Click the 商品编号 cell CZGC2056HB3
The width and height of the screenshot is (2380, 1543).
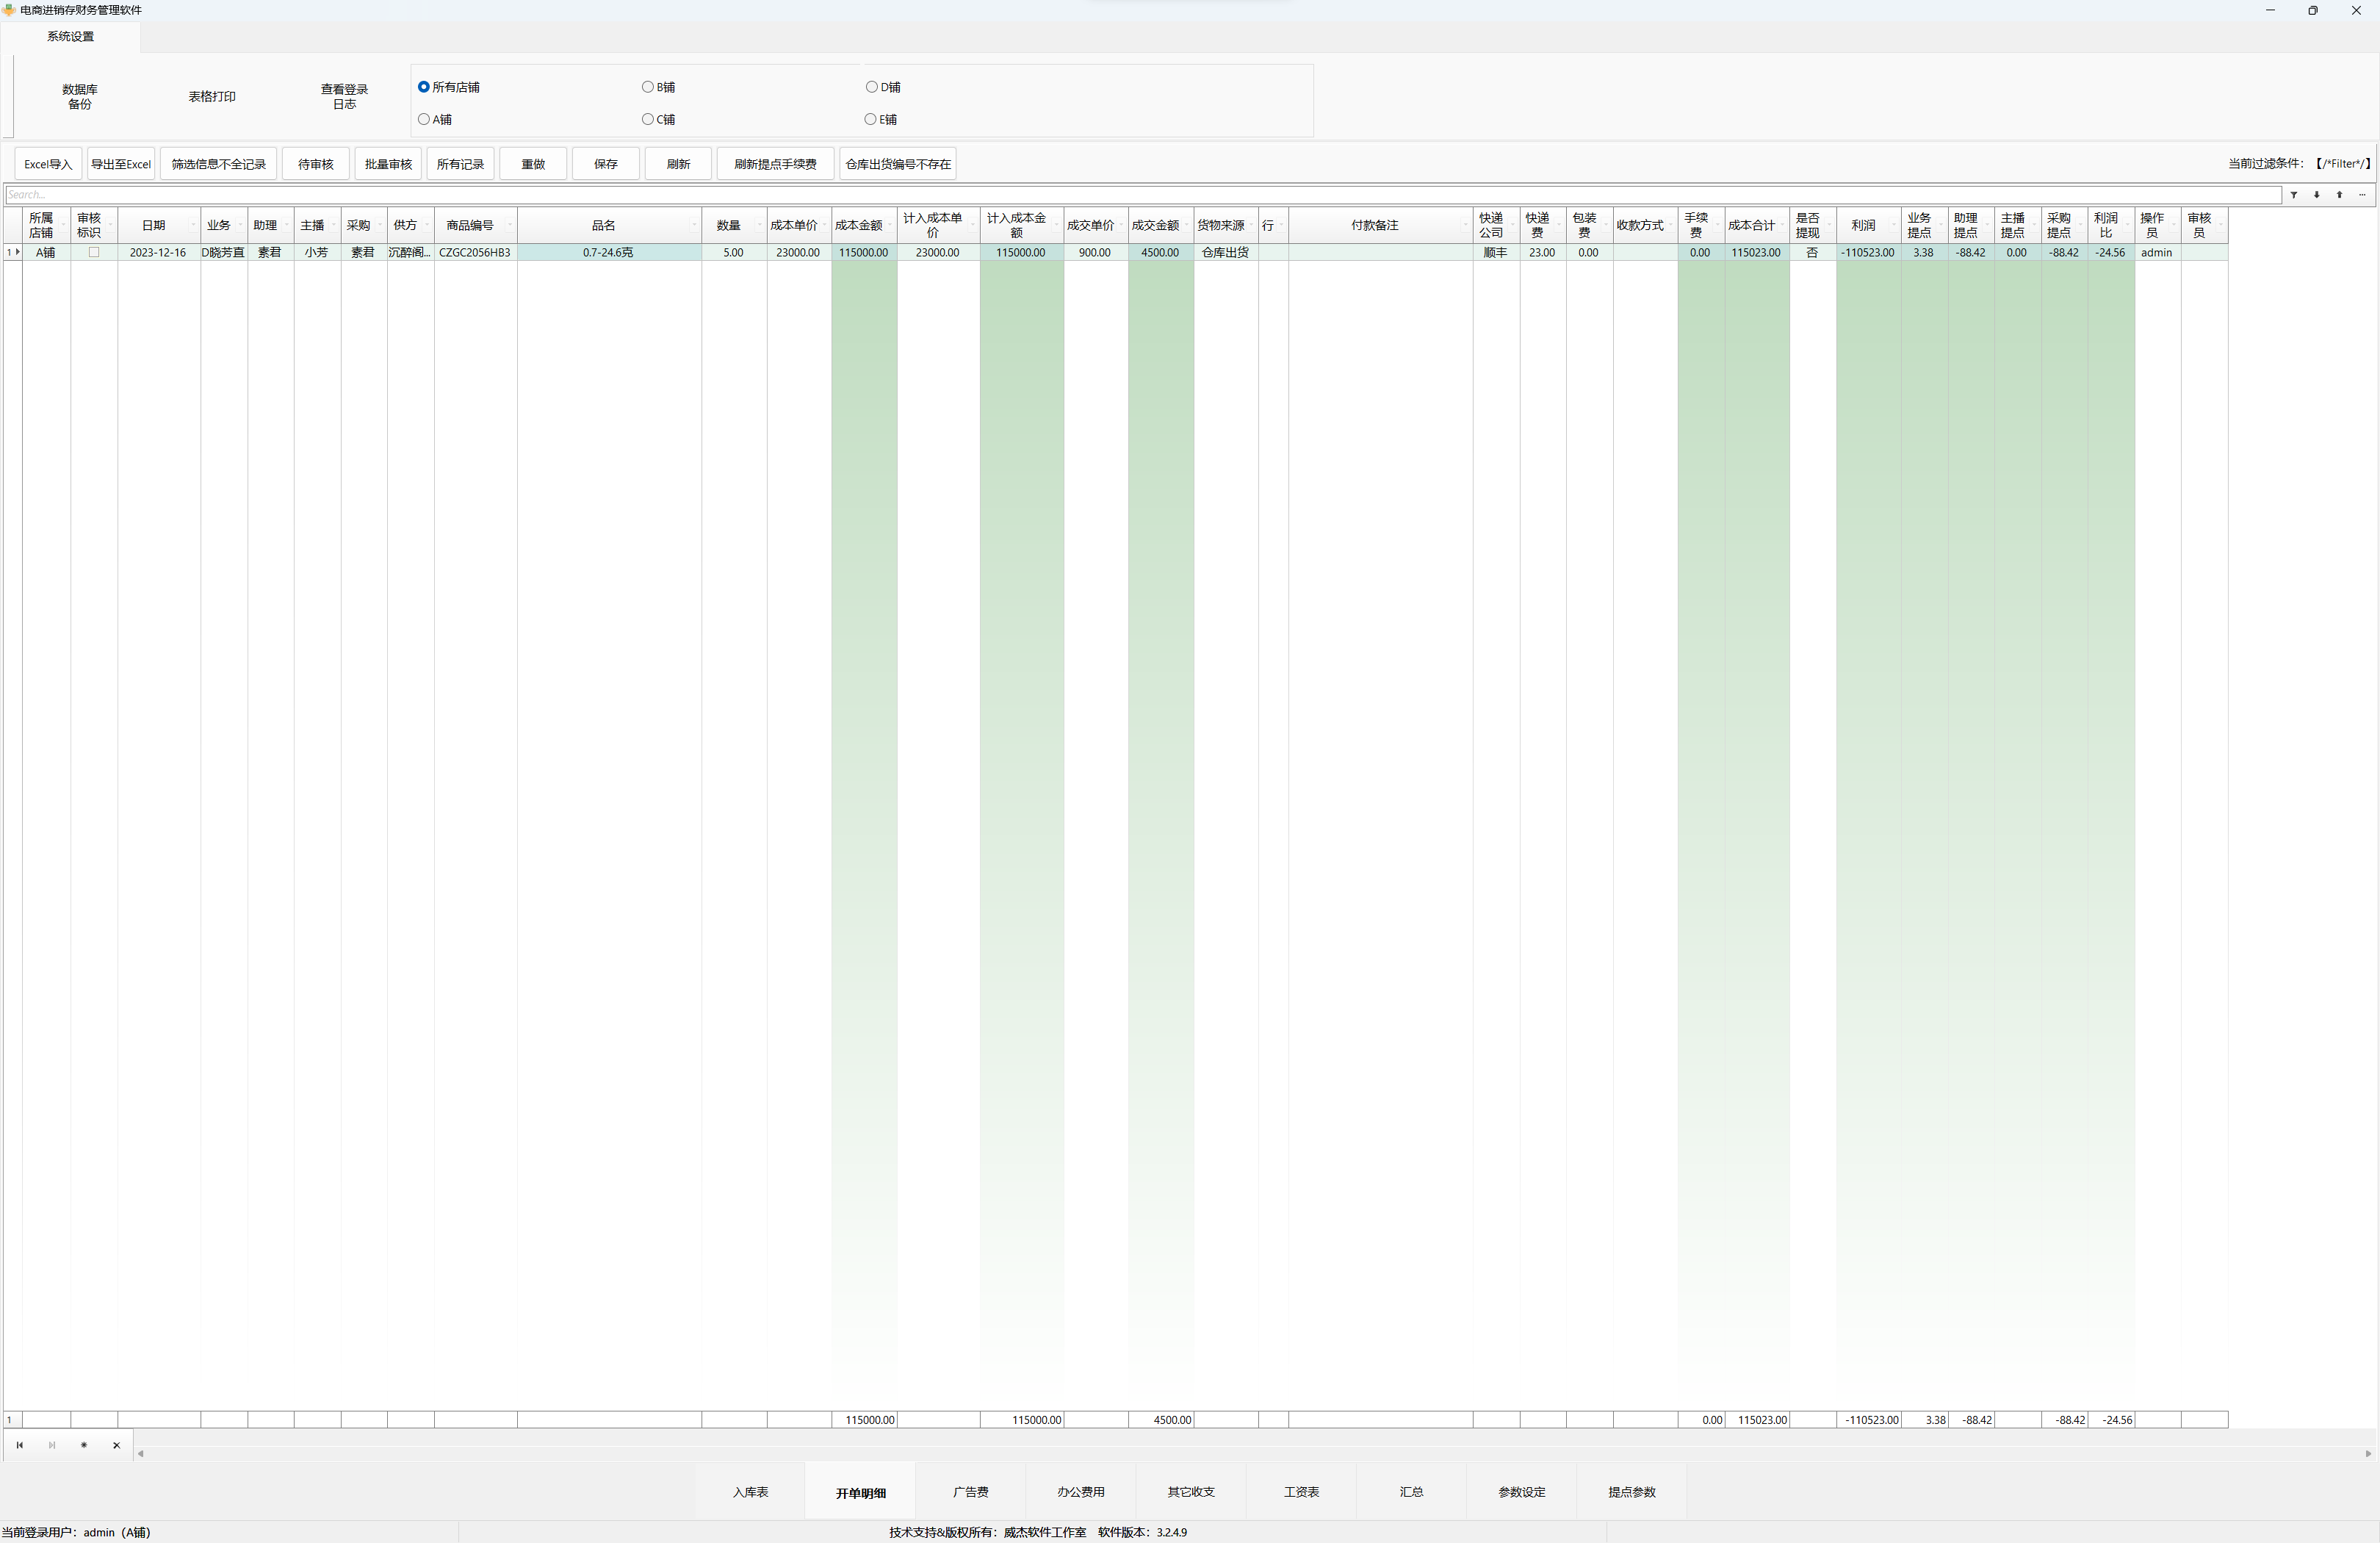click(x=475, y=253)
